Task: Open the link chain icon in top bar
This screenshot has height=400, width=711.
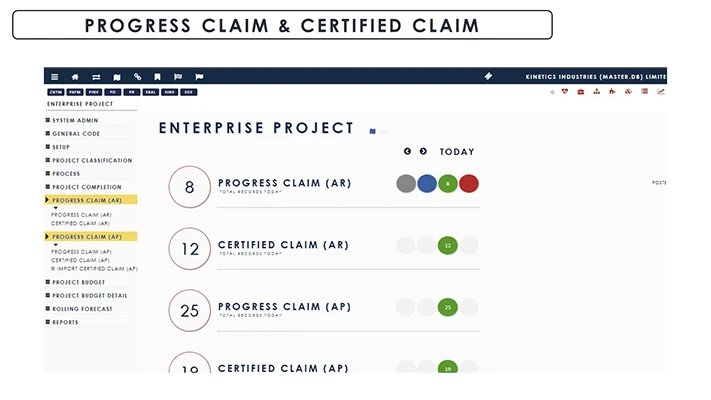Action: tap(137, 76)
